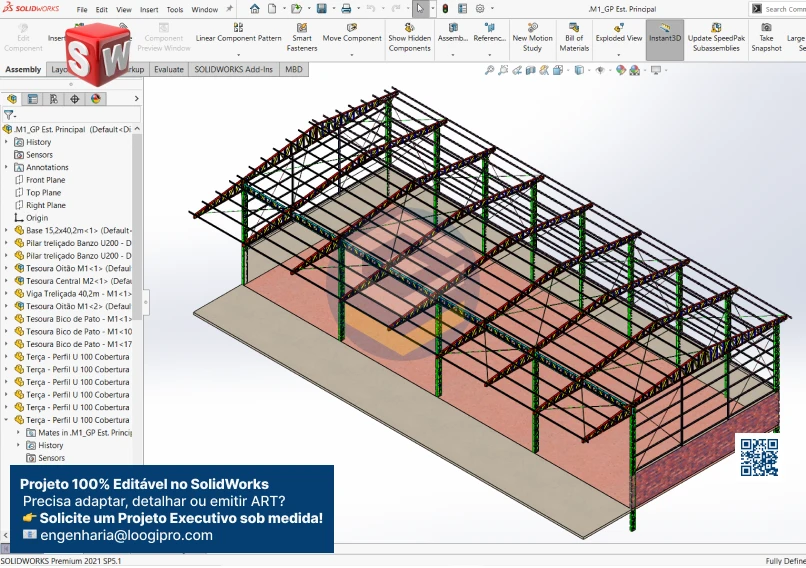
Task: Switch to the SOLIDWORKS Add-Ins tab
Action: coord(235,70)
